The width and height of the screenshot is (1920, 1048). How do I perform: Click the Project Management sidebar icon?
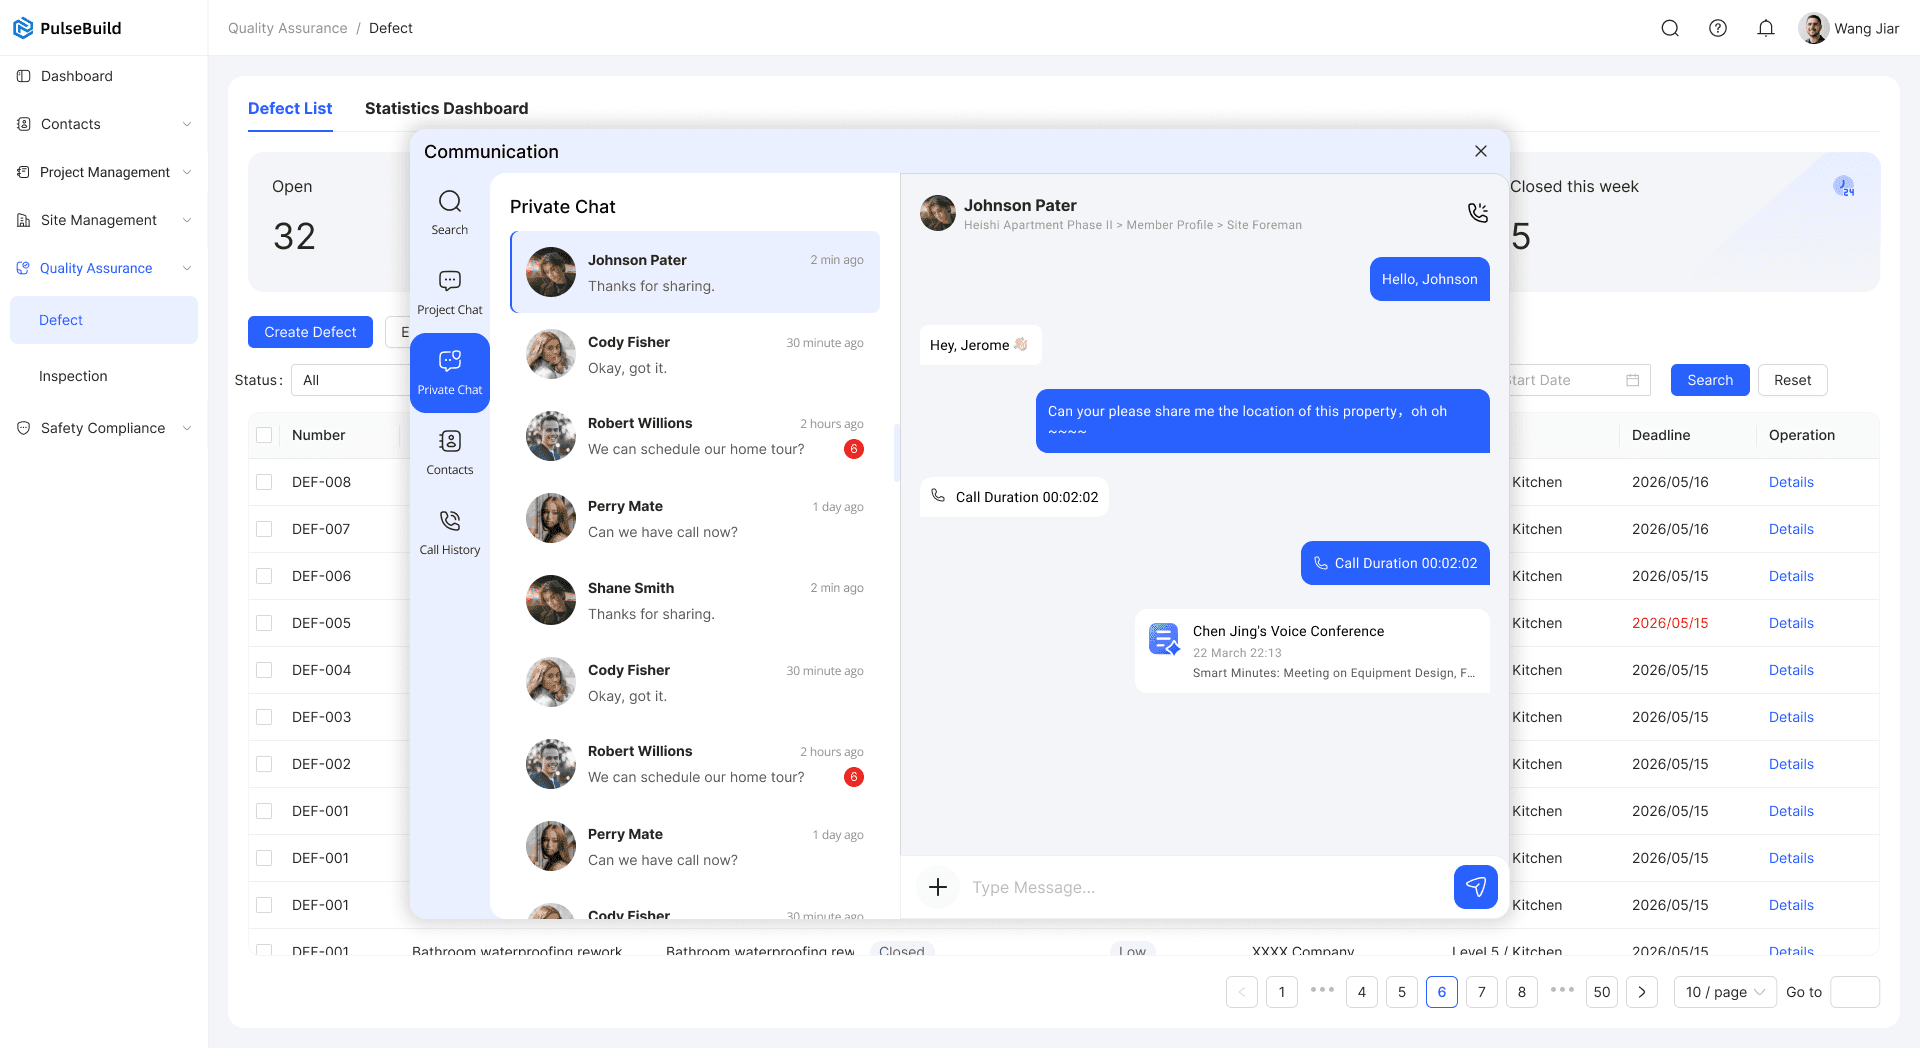23,172
